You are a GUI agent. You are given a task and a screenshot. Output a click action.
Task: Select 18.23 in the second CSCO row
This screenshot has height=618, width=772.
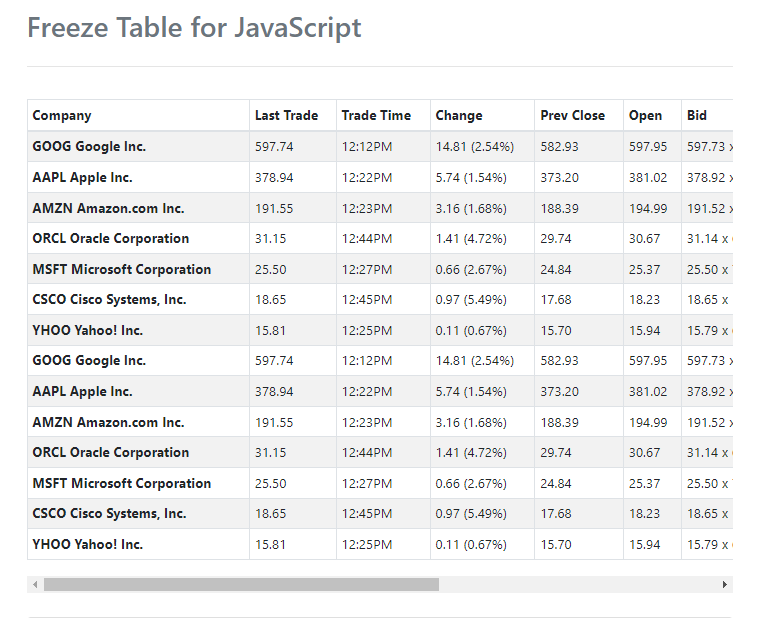(x=644, y=514)
